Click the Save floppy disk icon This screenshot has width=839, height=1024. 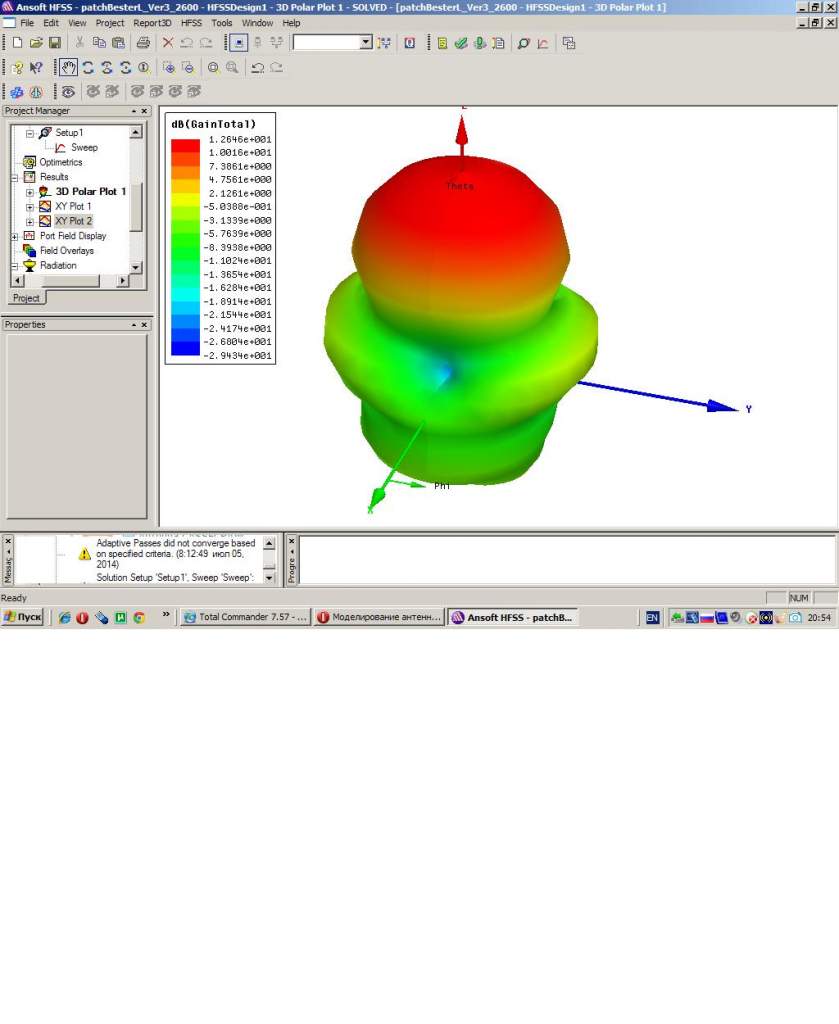pos(55,43)
